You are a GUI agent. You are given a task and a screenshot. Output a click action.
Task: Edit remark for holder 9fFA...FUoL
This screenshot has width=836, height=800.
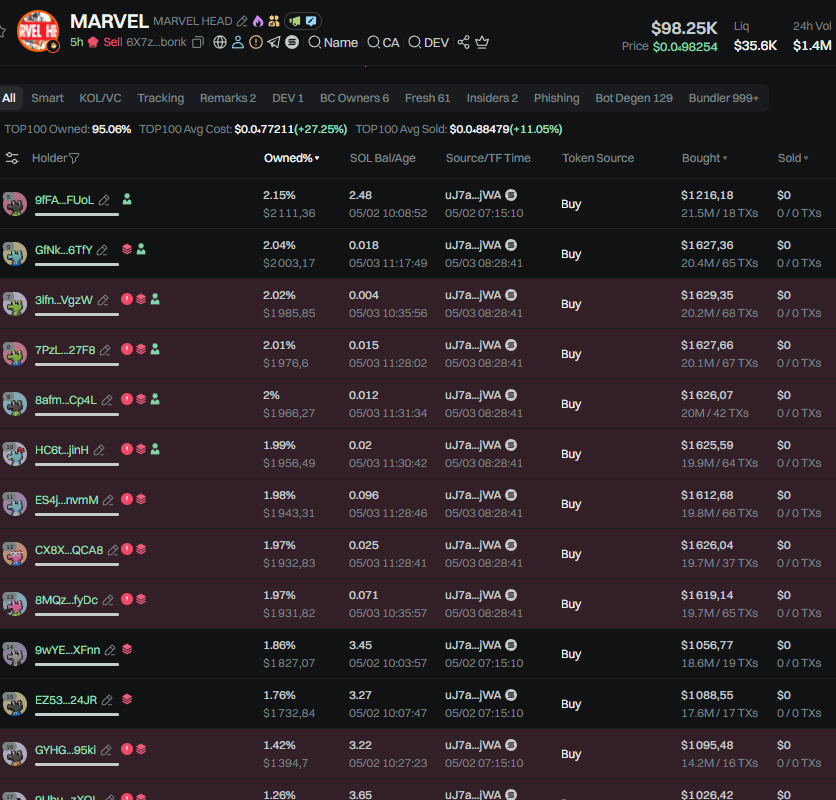104,200
